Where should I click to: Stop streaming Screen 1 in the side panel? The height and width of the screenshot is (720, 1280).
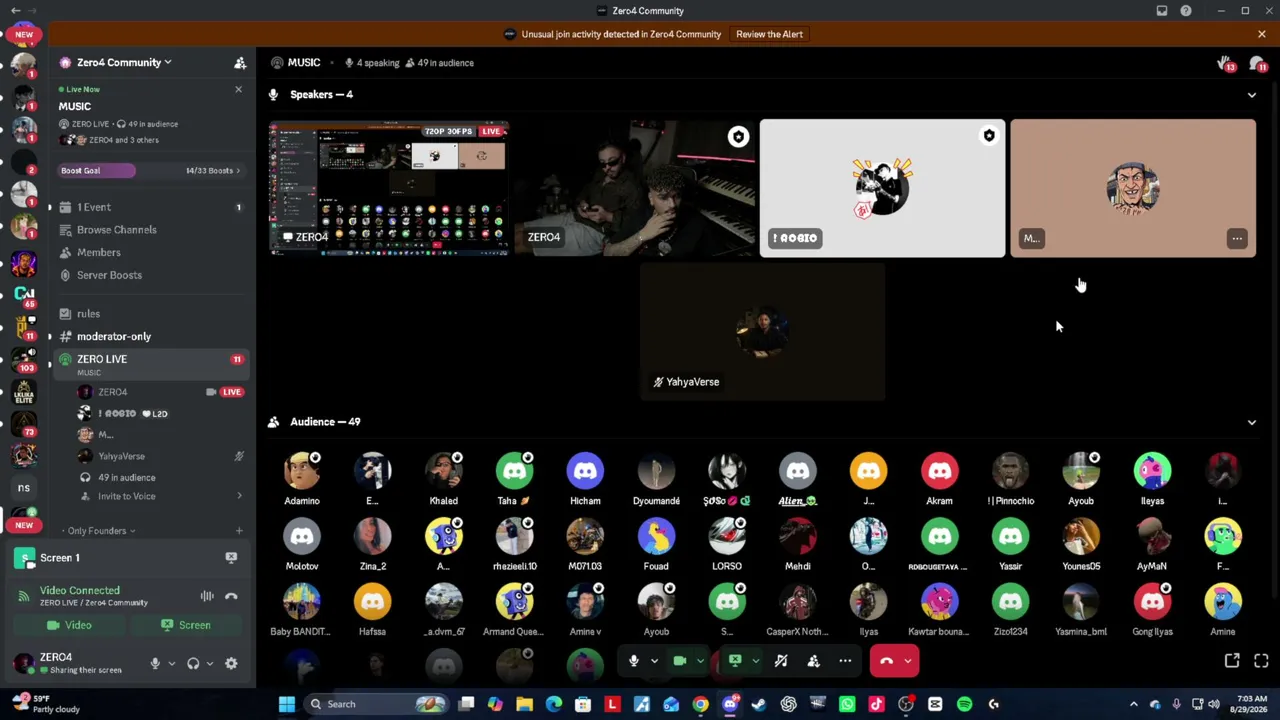point(231,558)
